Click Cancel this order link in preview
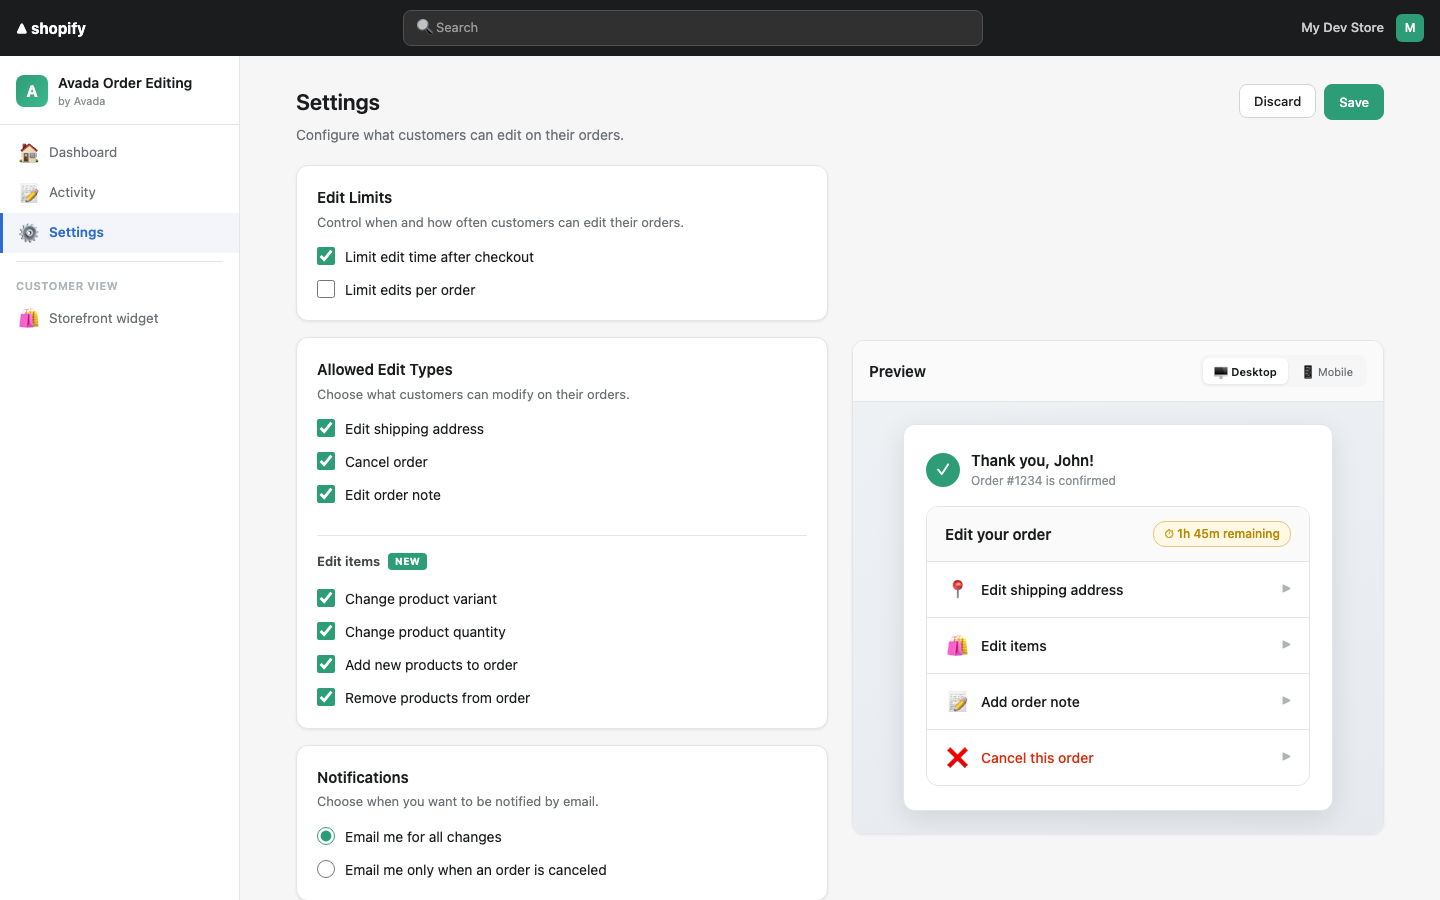 [x=1037, y=758]
